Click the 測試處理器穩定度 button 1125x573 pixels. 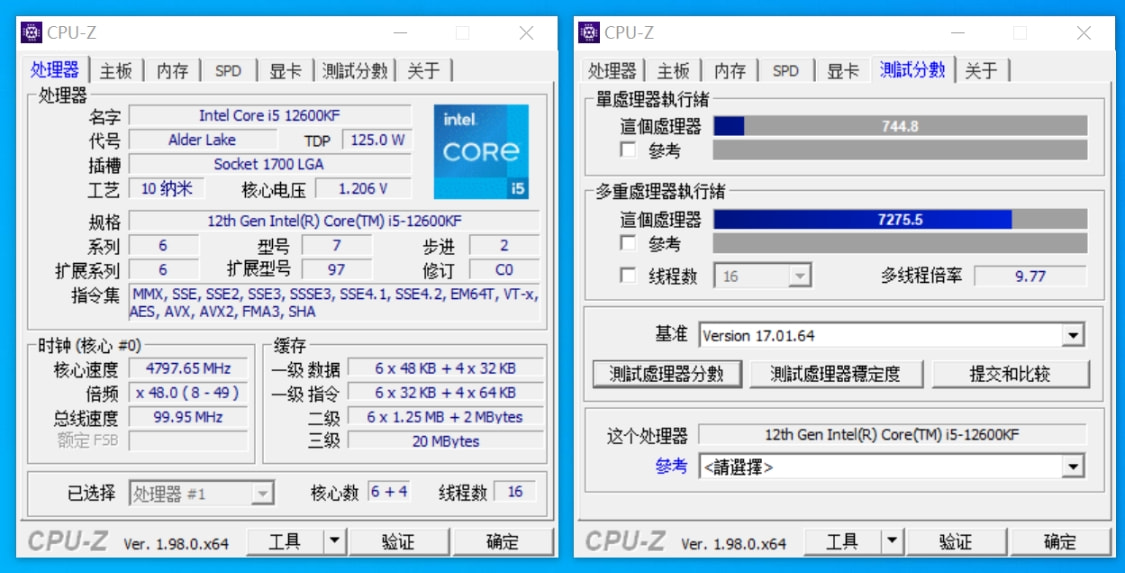click(x=835, y=374)
